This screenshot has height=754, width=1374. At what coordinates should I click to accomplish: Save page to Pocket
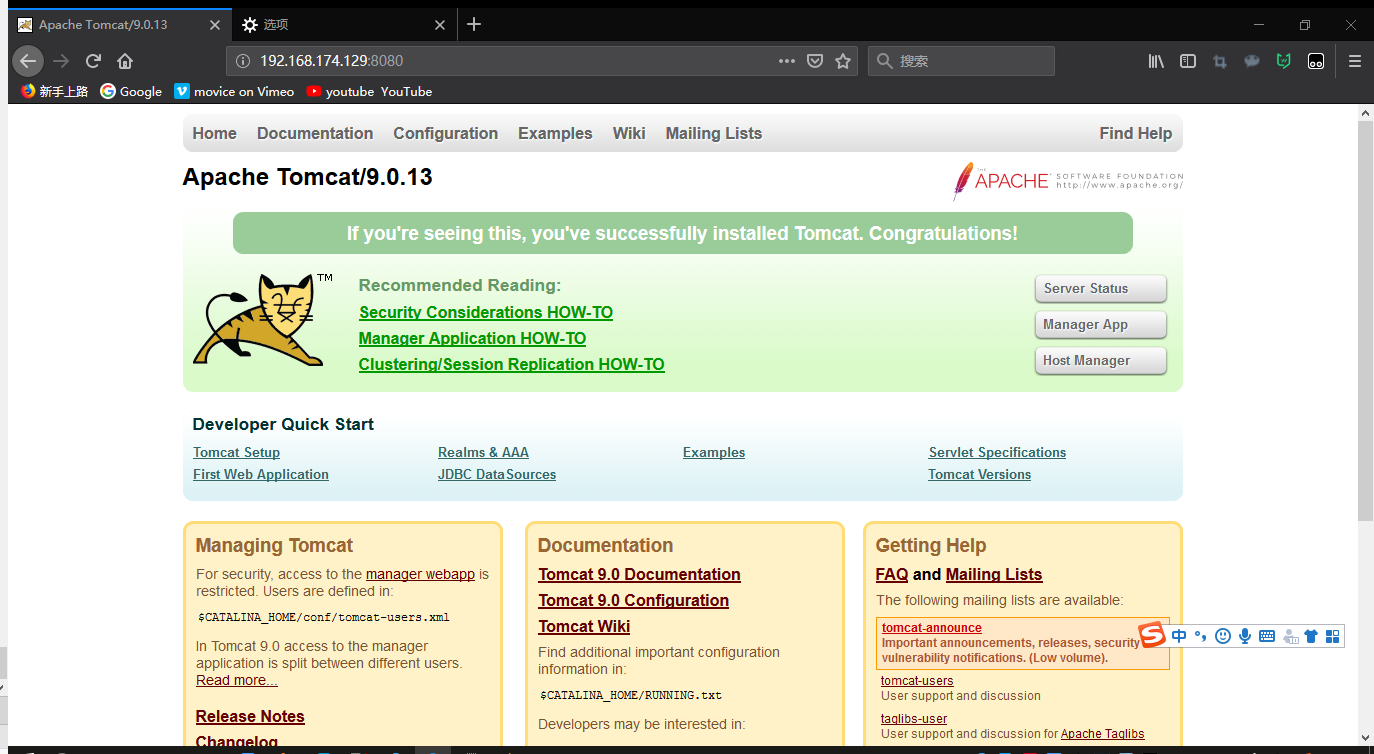tap(815, 61)
